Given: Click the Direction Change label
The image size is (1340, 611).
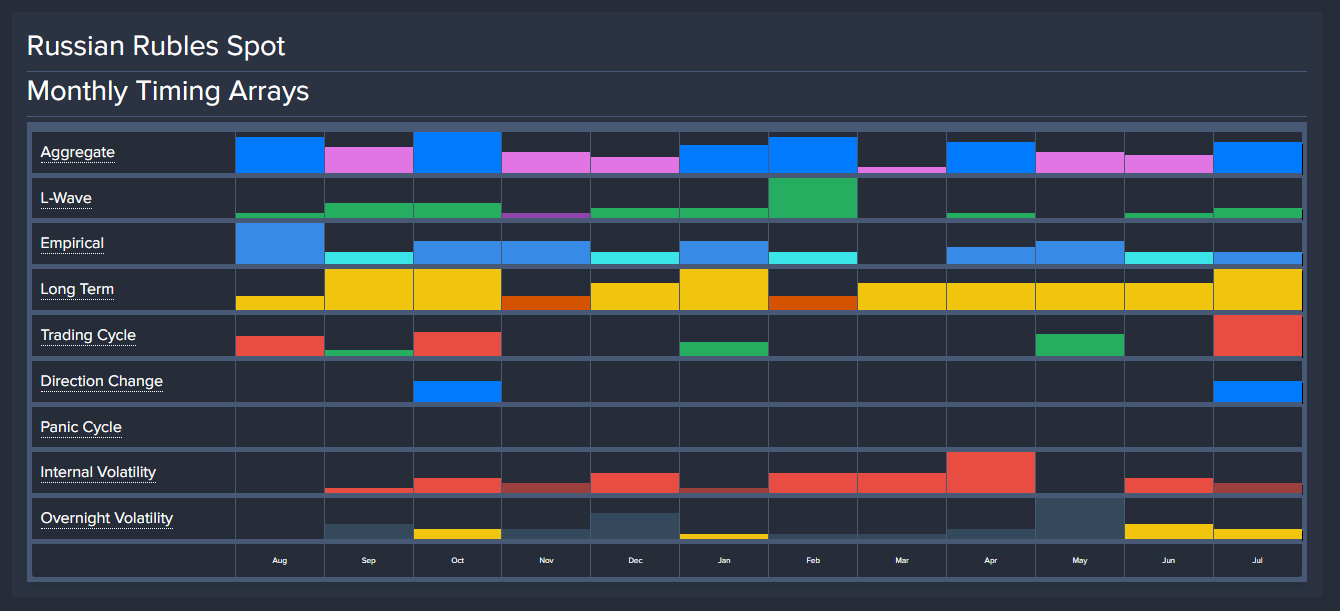Looking at the screenshot, I should tap(101, 381).
